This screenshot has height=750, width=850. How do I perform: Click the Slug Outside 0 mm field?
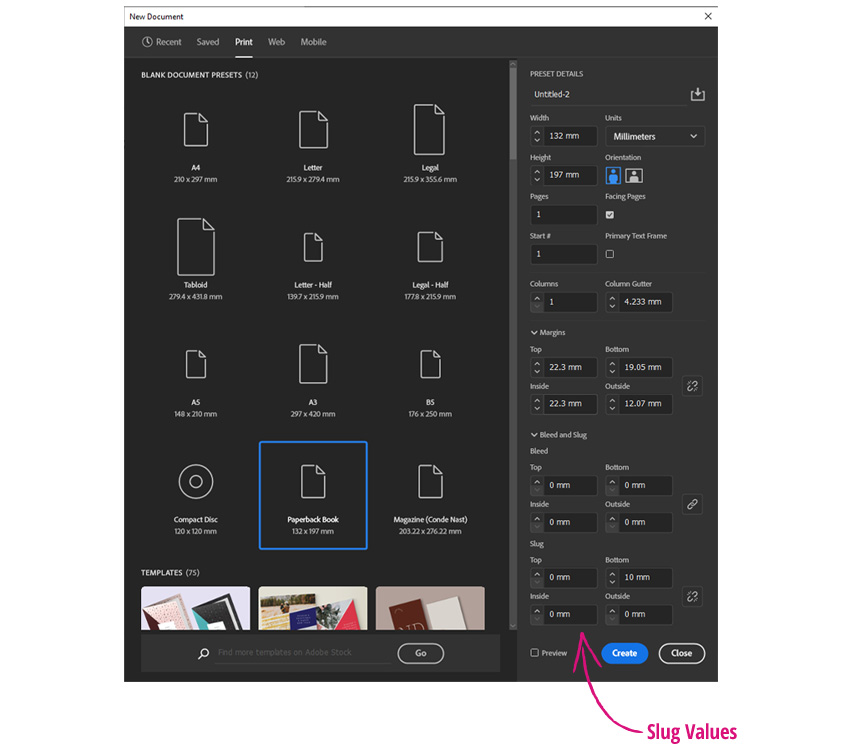pyautogui.click(x=646, y=614)
